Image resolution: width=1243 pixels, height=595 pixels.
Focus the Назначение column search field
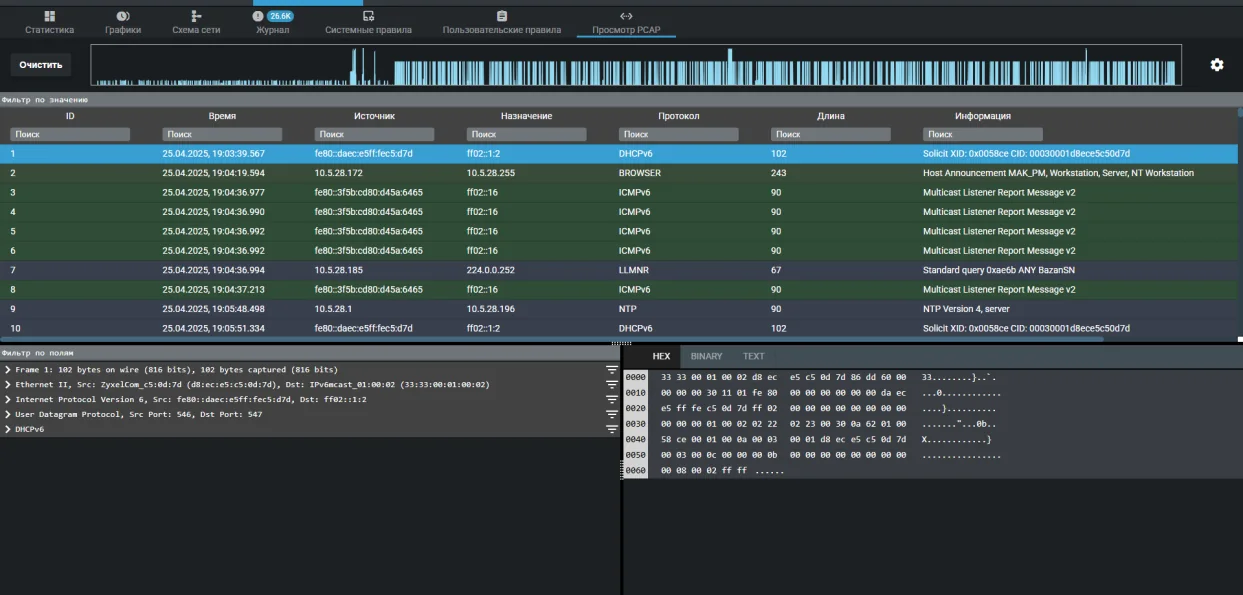[x=526, y=134]
